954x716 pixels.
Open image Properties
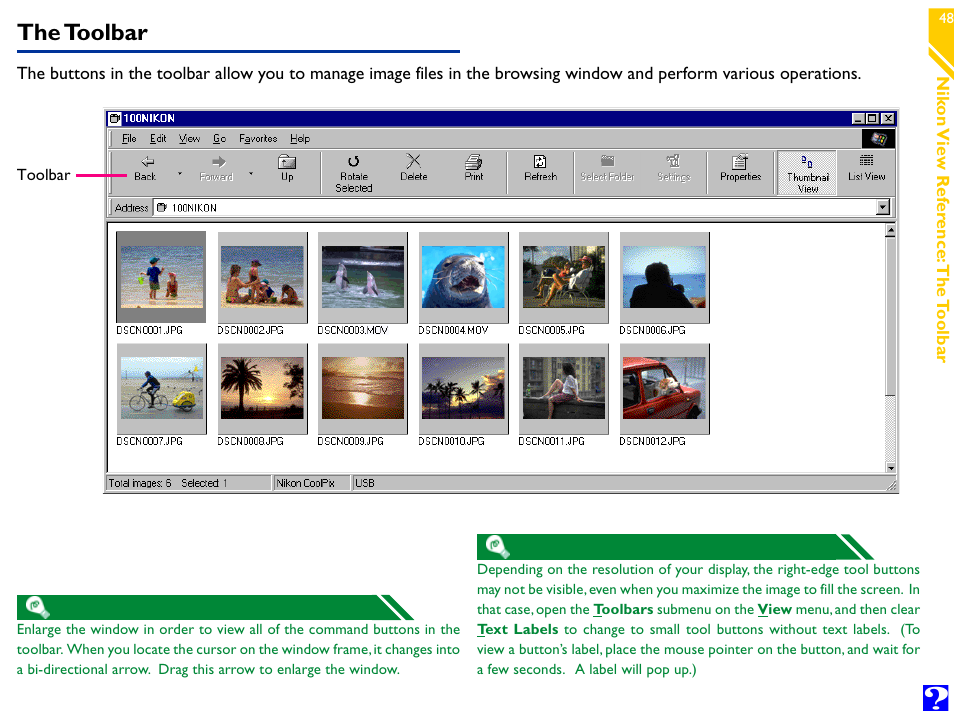point(740,169)
